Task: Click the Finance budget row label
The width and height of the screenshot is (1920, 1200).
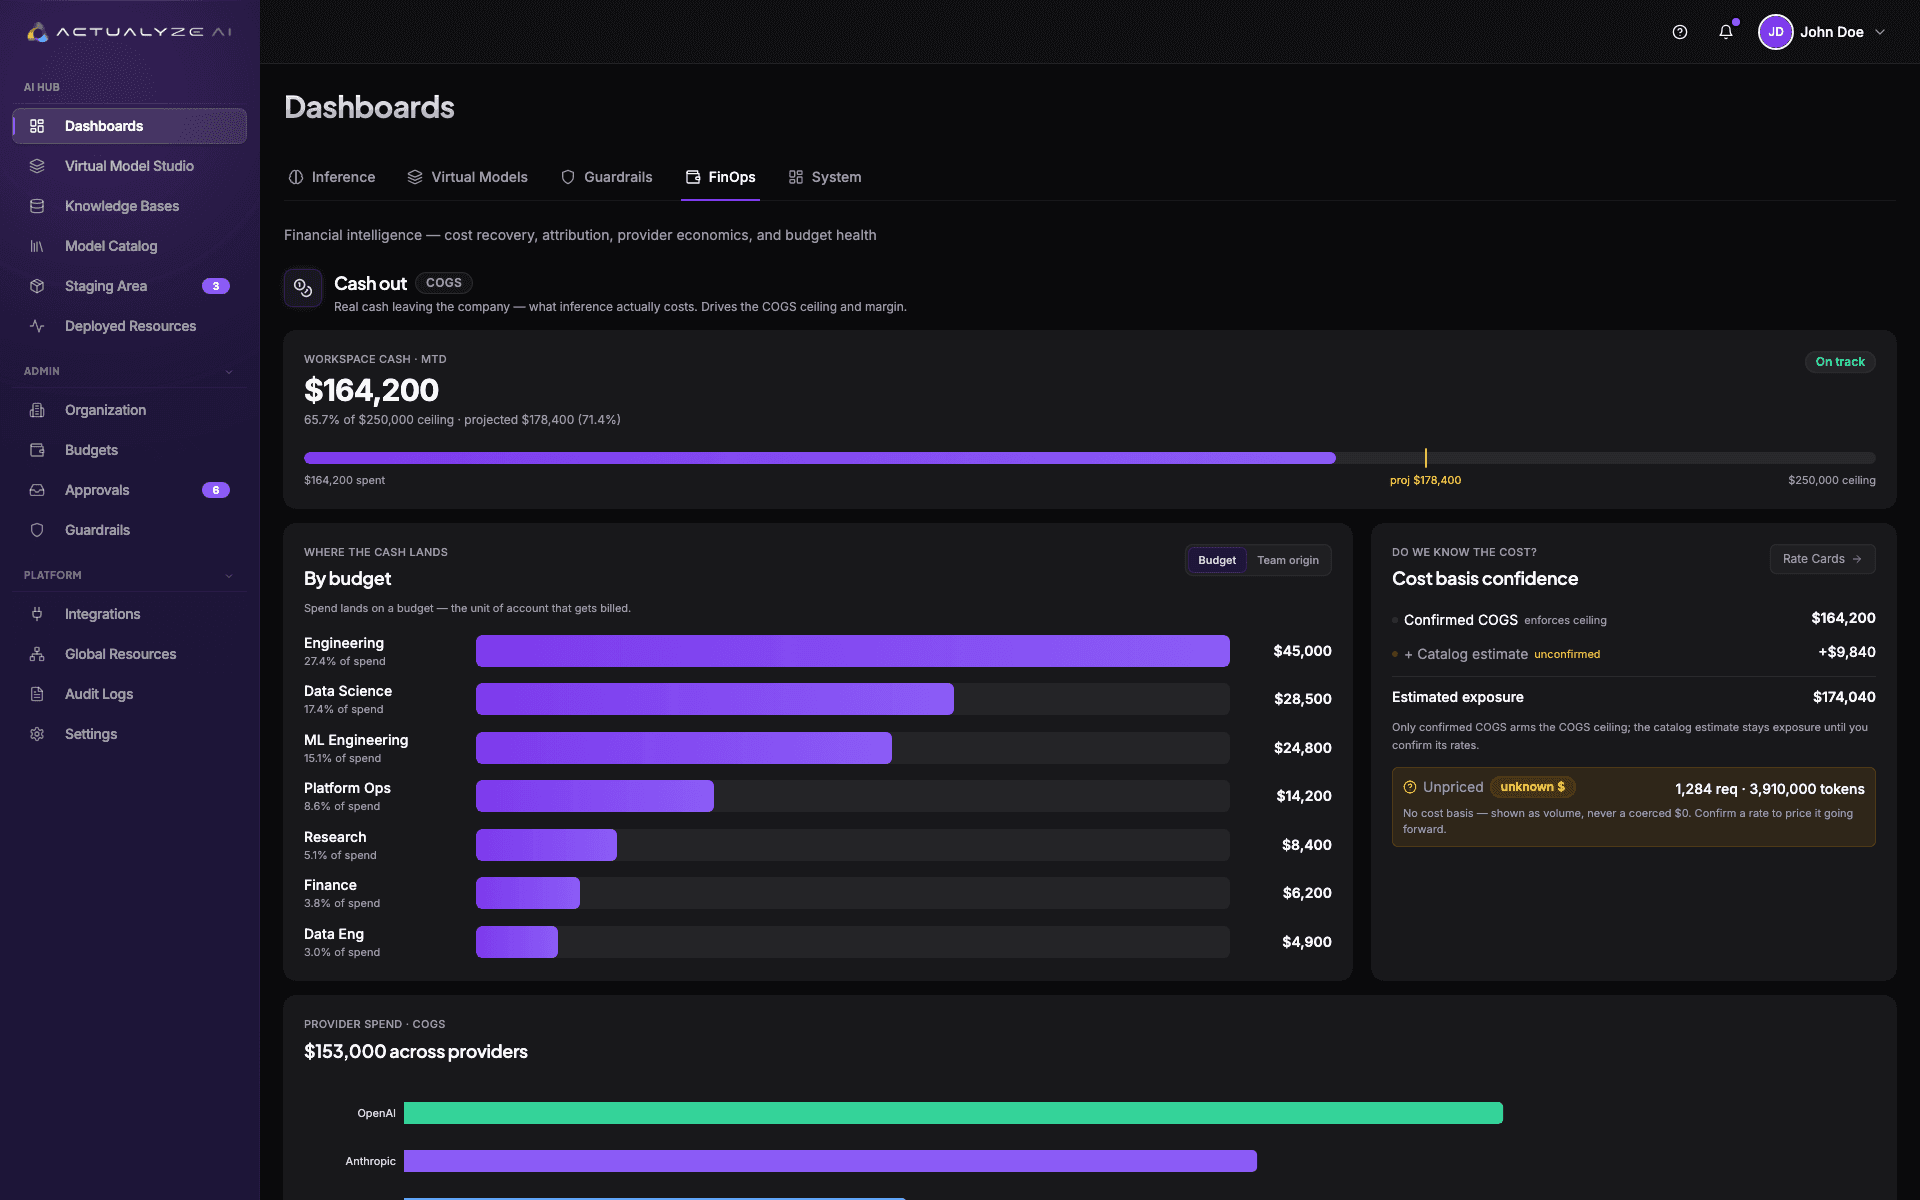Action: pos(330,885)
